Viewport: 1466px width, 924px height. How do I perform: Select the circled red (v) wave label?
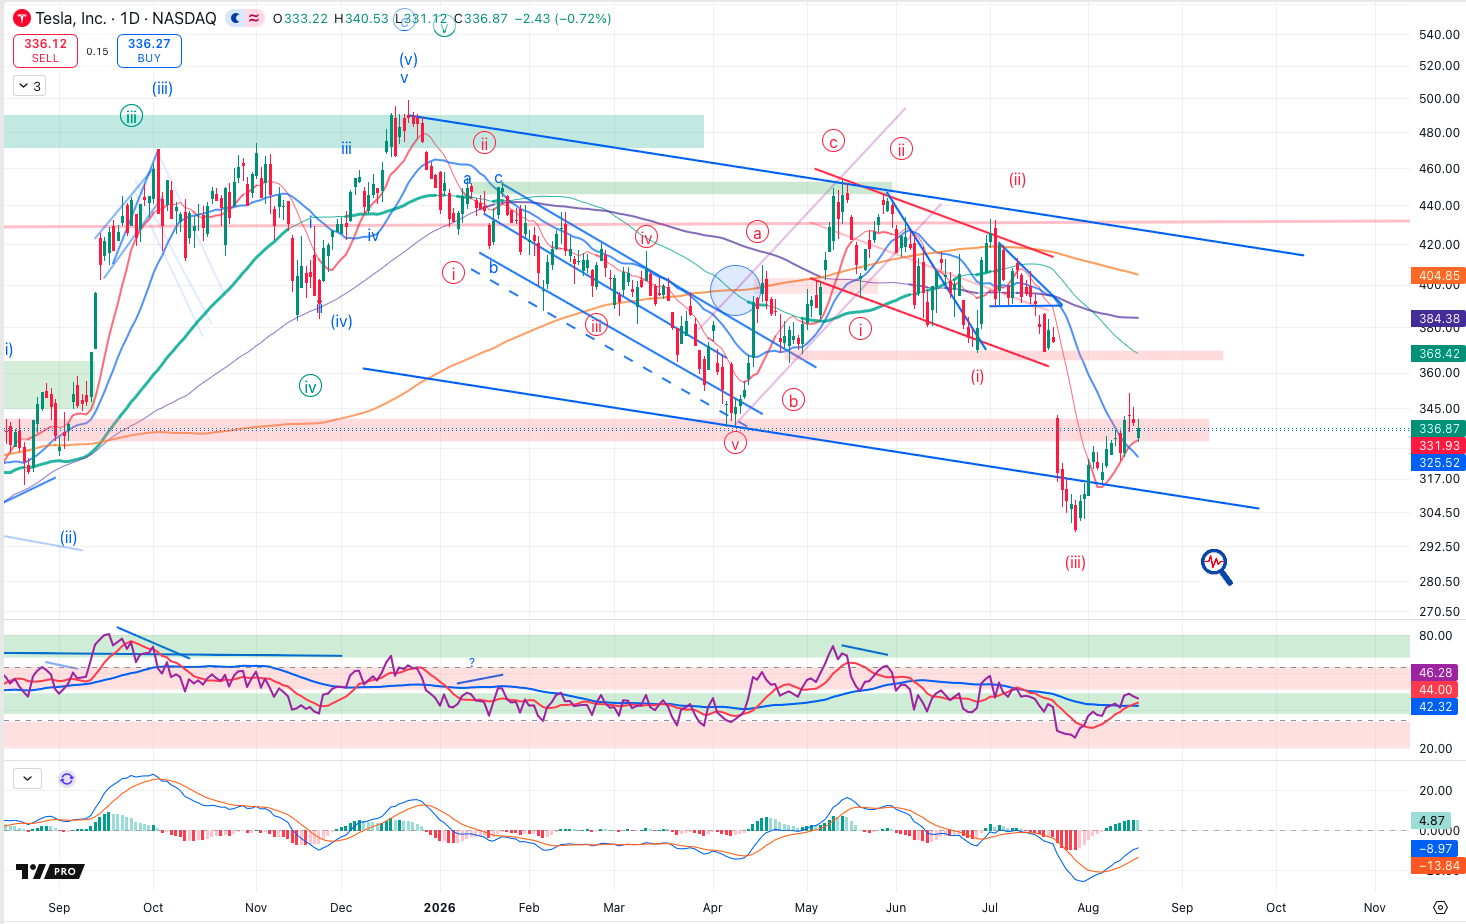(736, 443)
